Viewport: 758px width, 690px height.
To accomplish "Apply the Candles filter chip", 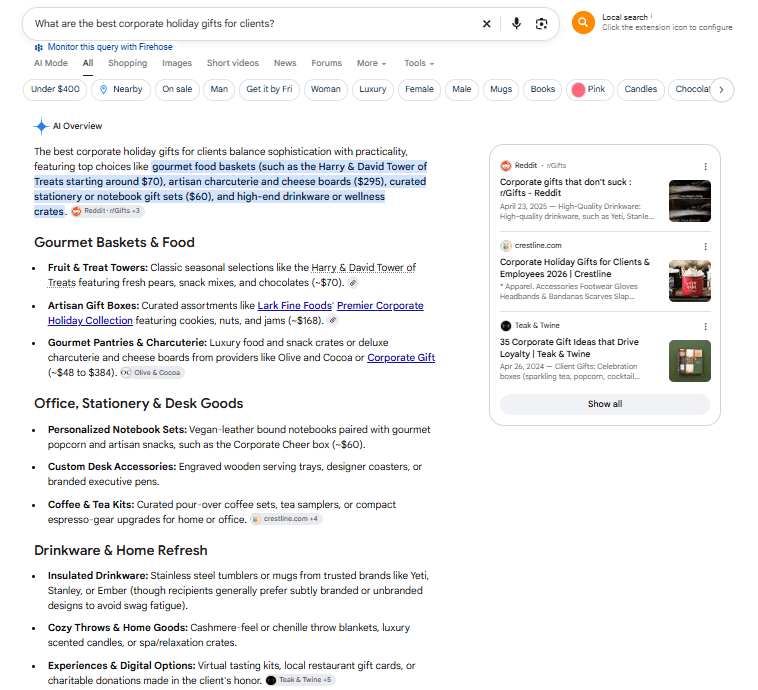I will pos(641,89).
